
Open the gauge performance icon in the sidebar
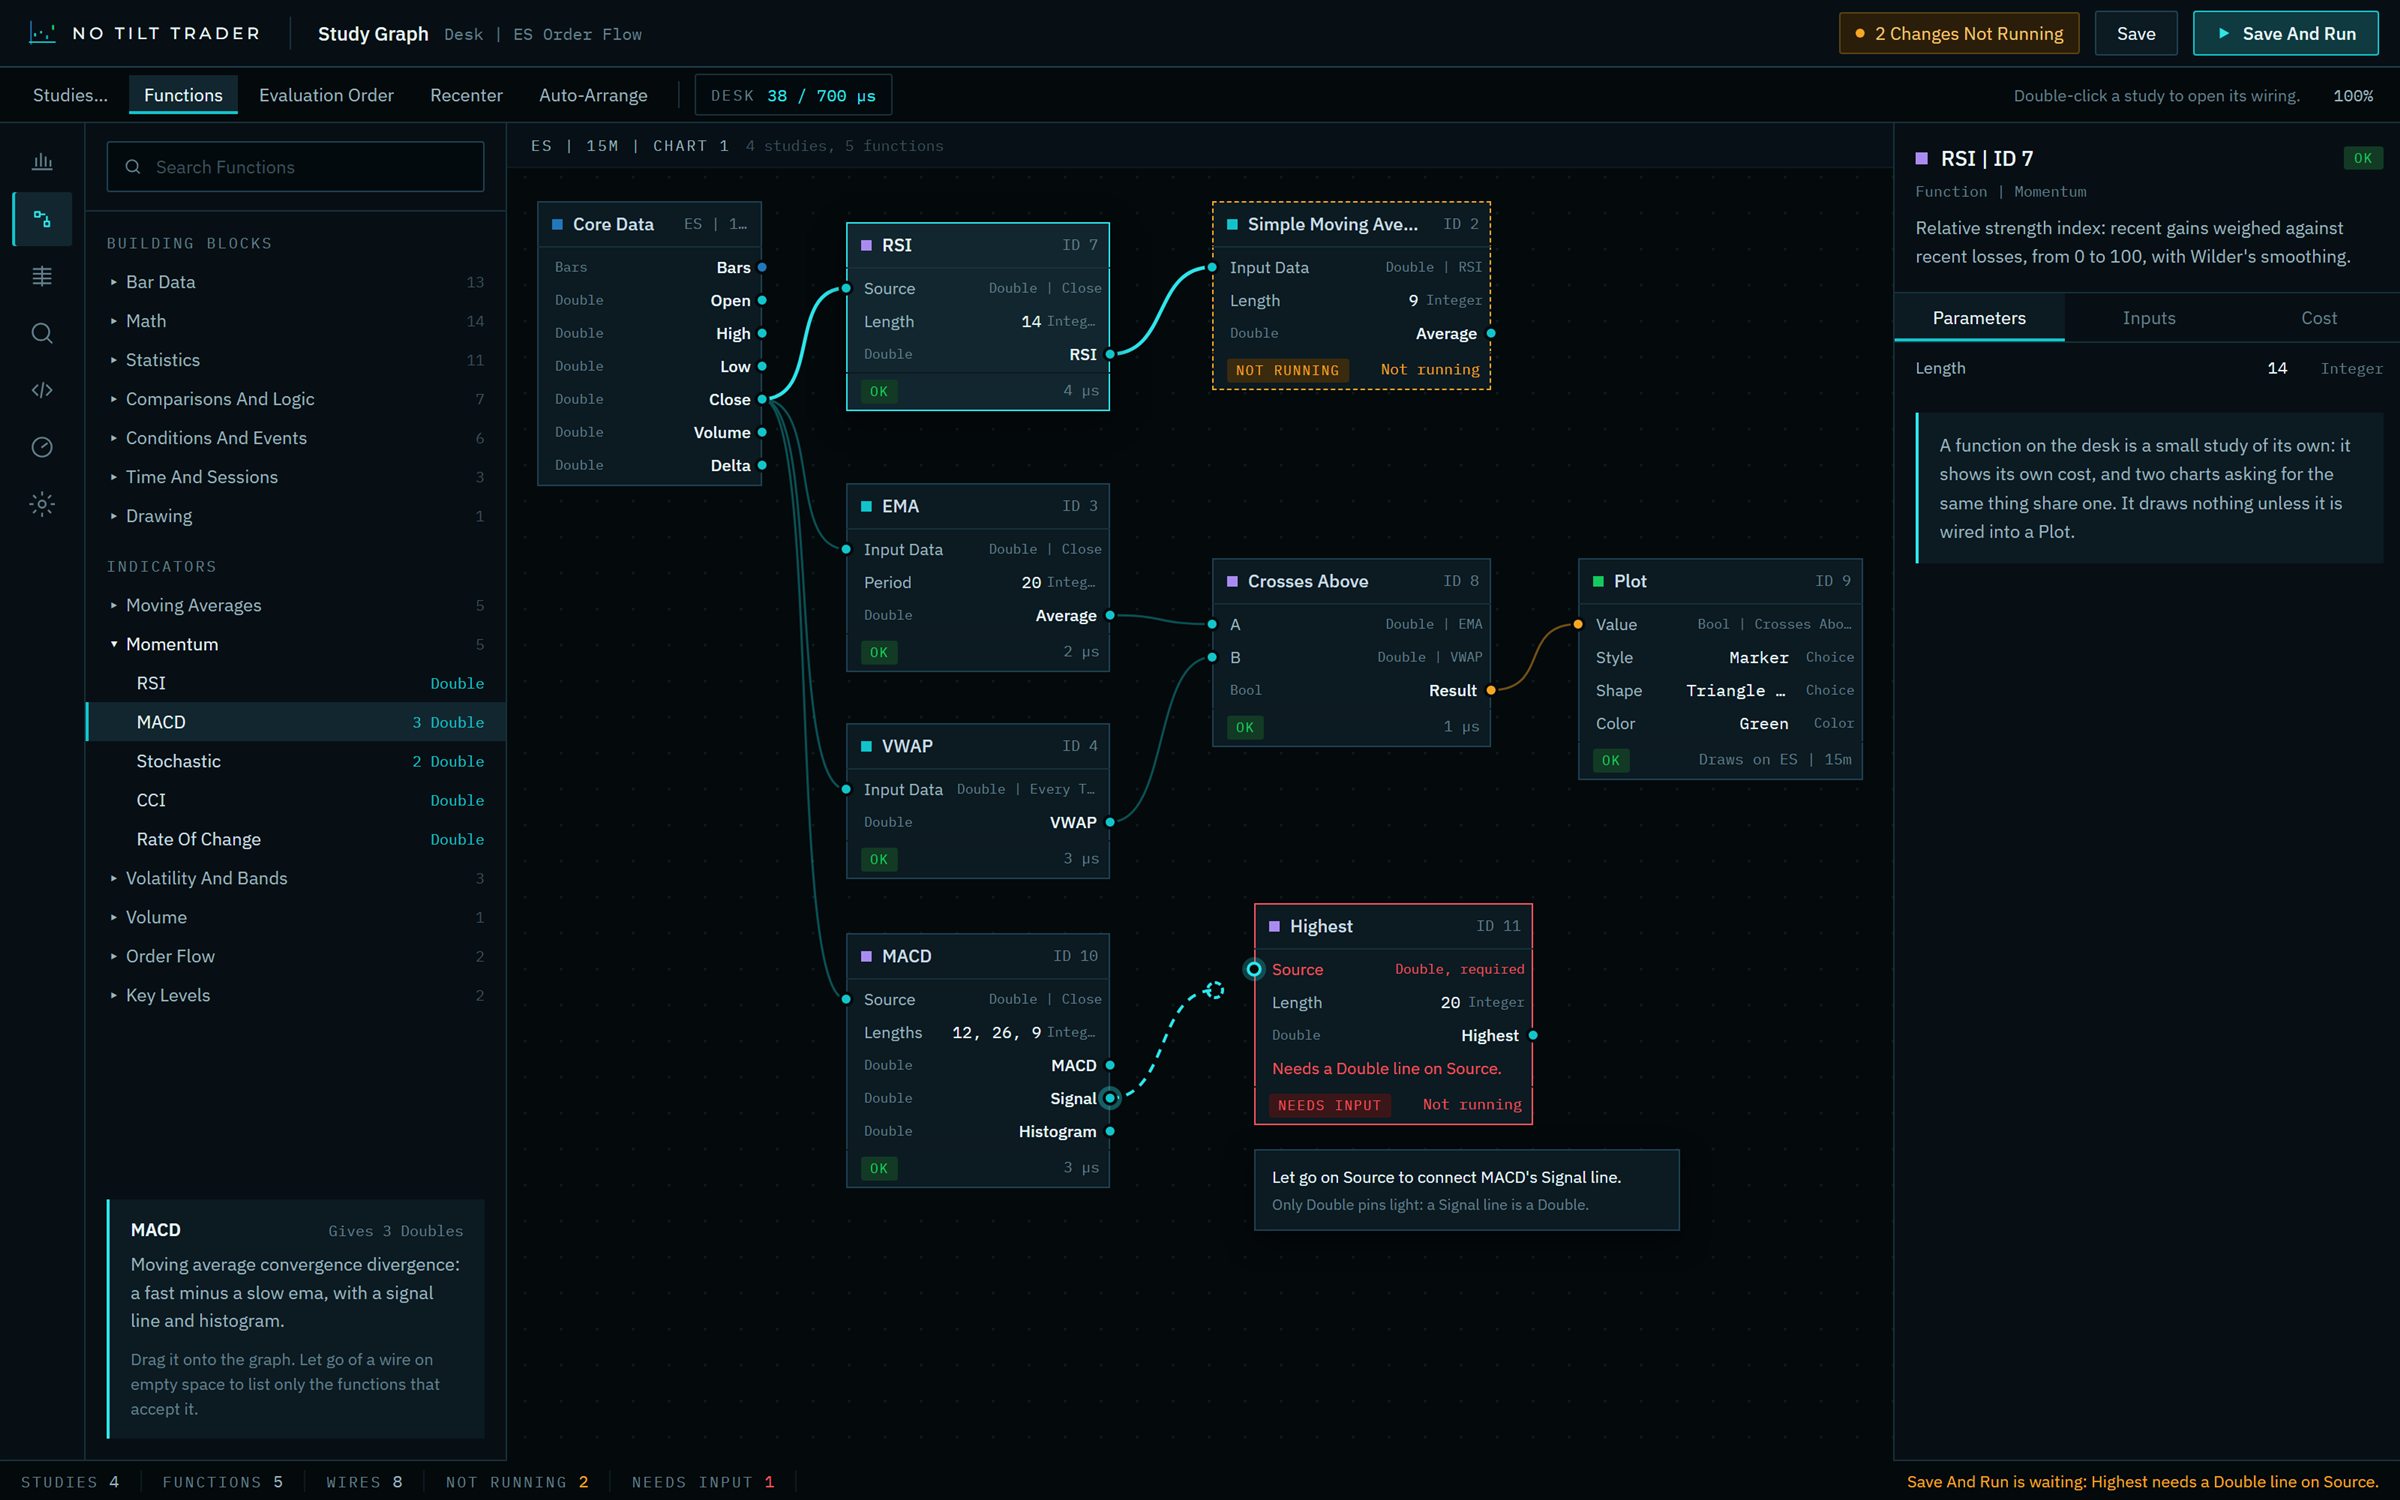click(x=42, y=447)
